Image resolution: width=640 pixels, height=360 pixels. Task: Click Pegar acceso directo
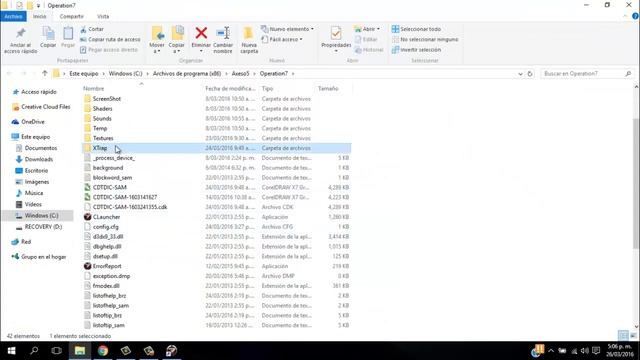[109, 50]
